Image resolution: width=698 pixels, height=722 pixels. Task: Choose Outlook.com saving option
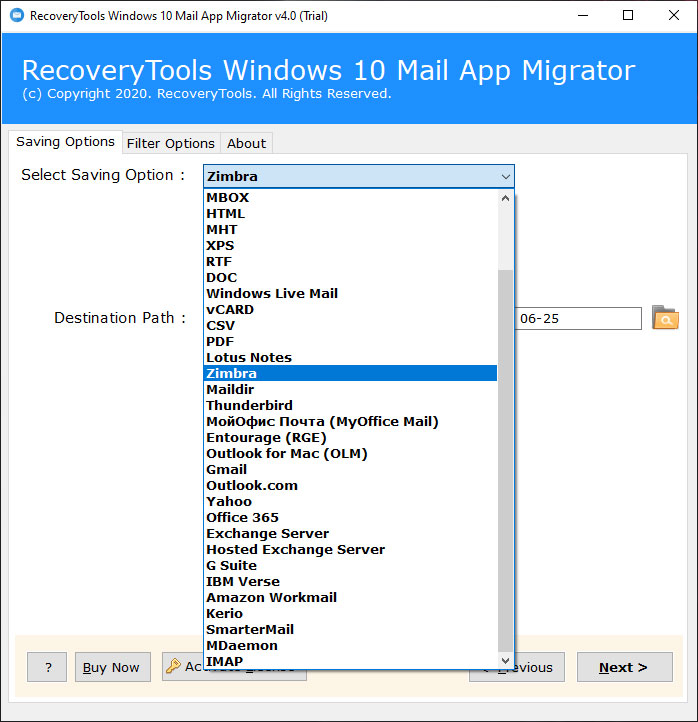click(x=350, y=485)
